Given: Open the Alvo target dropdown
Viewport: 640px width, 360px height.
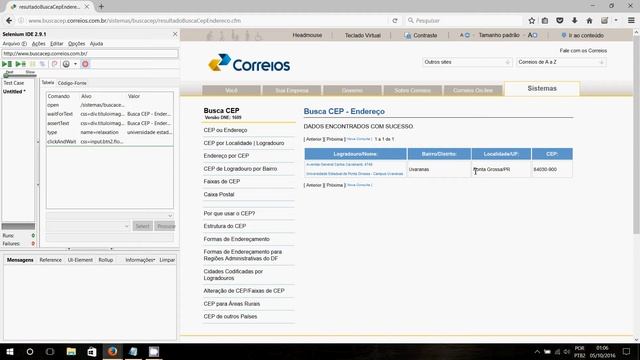Looking at the screenshot, I should (88, 226).
